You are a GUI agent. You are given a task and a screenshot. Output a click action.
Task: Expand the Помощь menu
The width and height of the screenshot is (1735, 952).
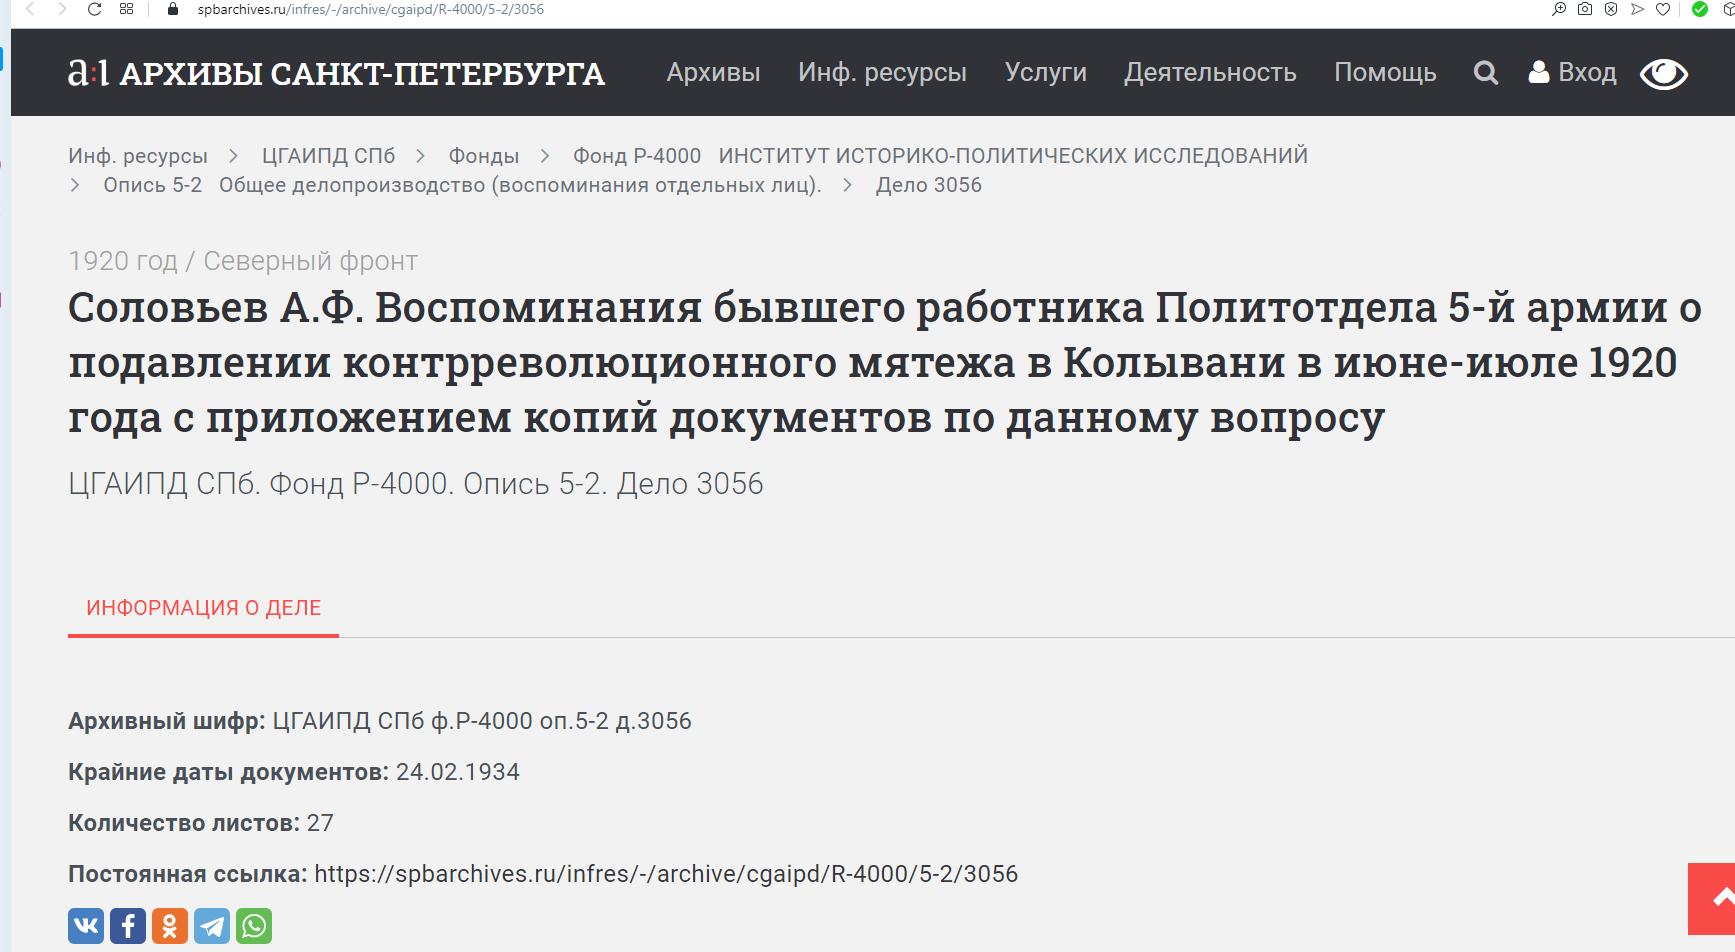[x=1385, y=73]
